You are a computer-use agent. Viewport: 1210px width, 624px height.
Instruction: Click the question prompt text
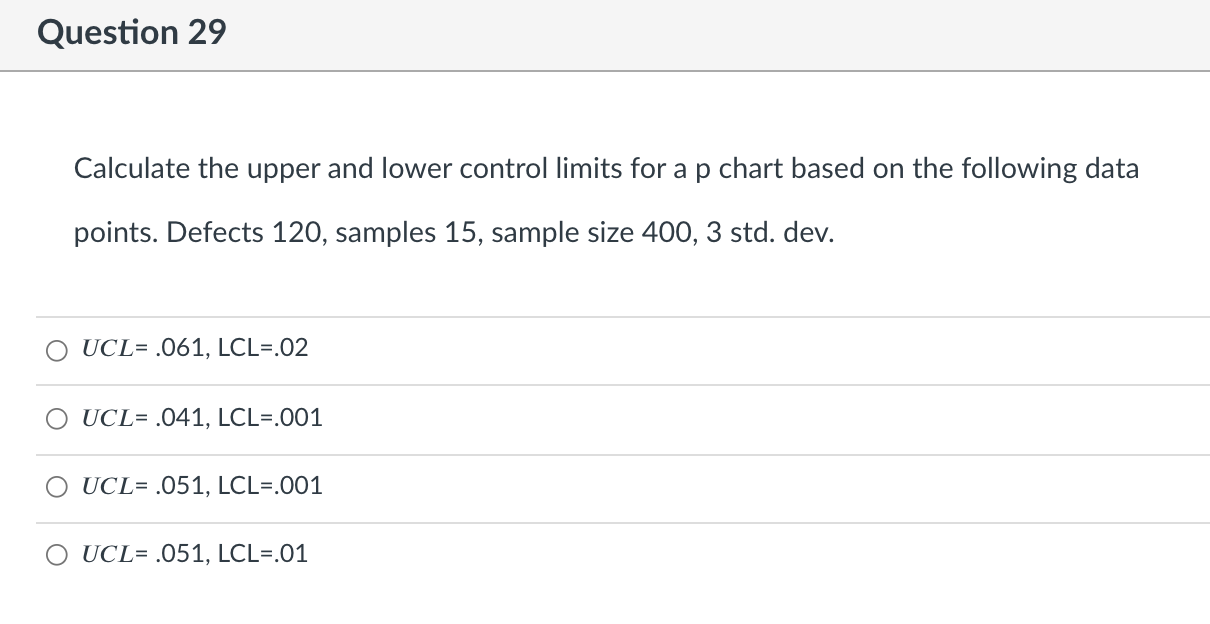click(605, 200)
